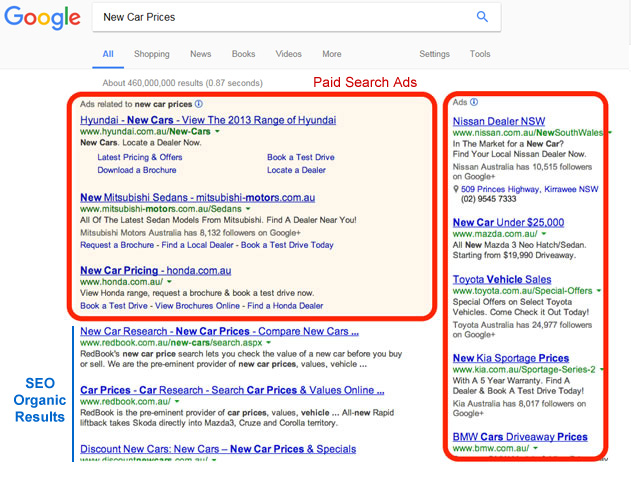Viewport: 631px width, 480px height.
Task: Click the 'About 460,000,000 results' stats text
Action: coord(182,83)
